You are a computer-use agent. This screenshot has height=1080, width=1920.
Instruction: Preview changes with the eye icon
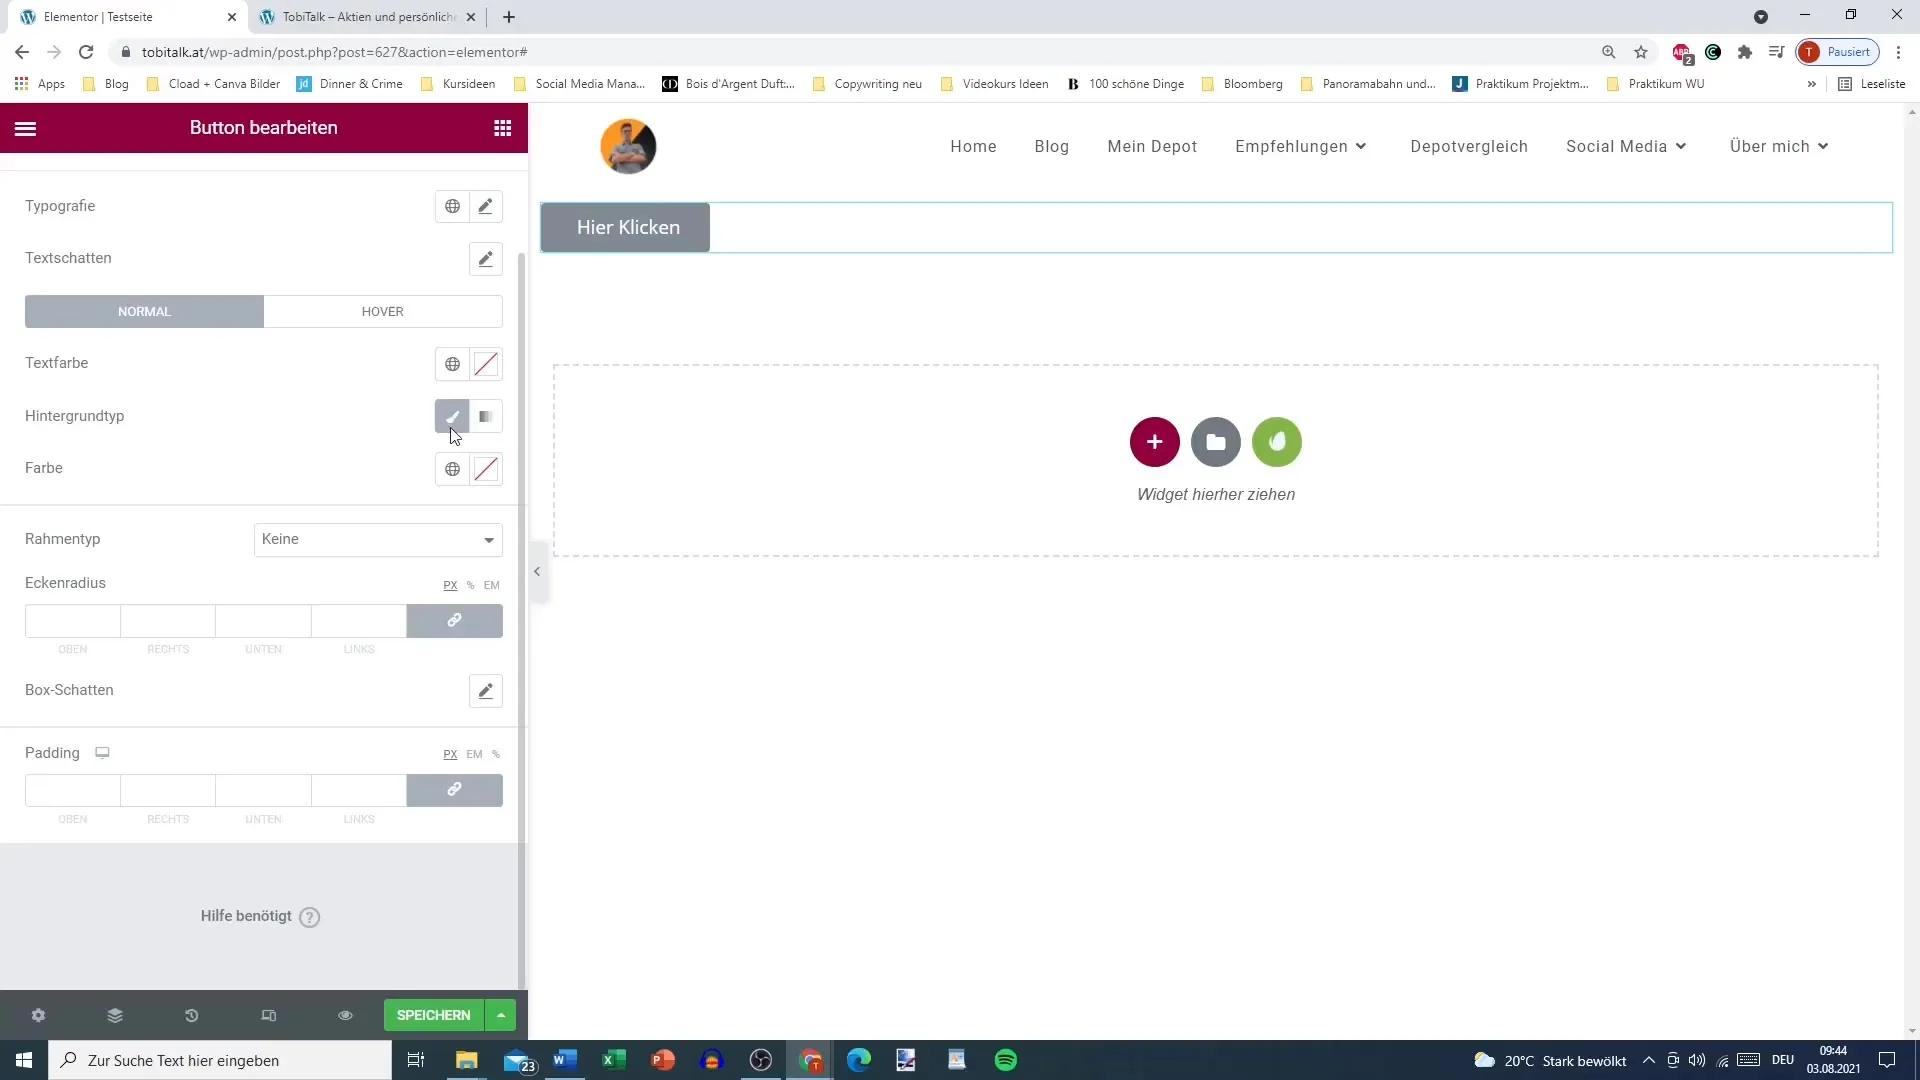[x=345, y=1015]
